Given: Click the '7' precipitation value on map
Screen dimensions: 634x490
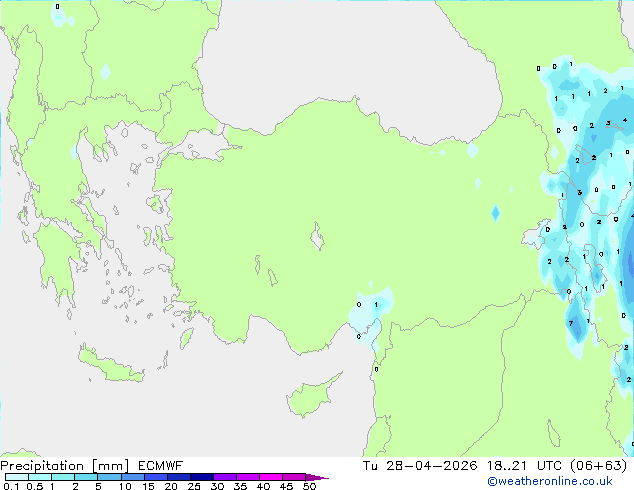Looking at the screenshot, I should 571,323.
